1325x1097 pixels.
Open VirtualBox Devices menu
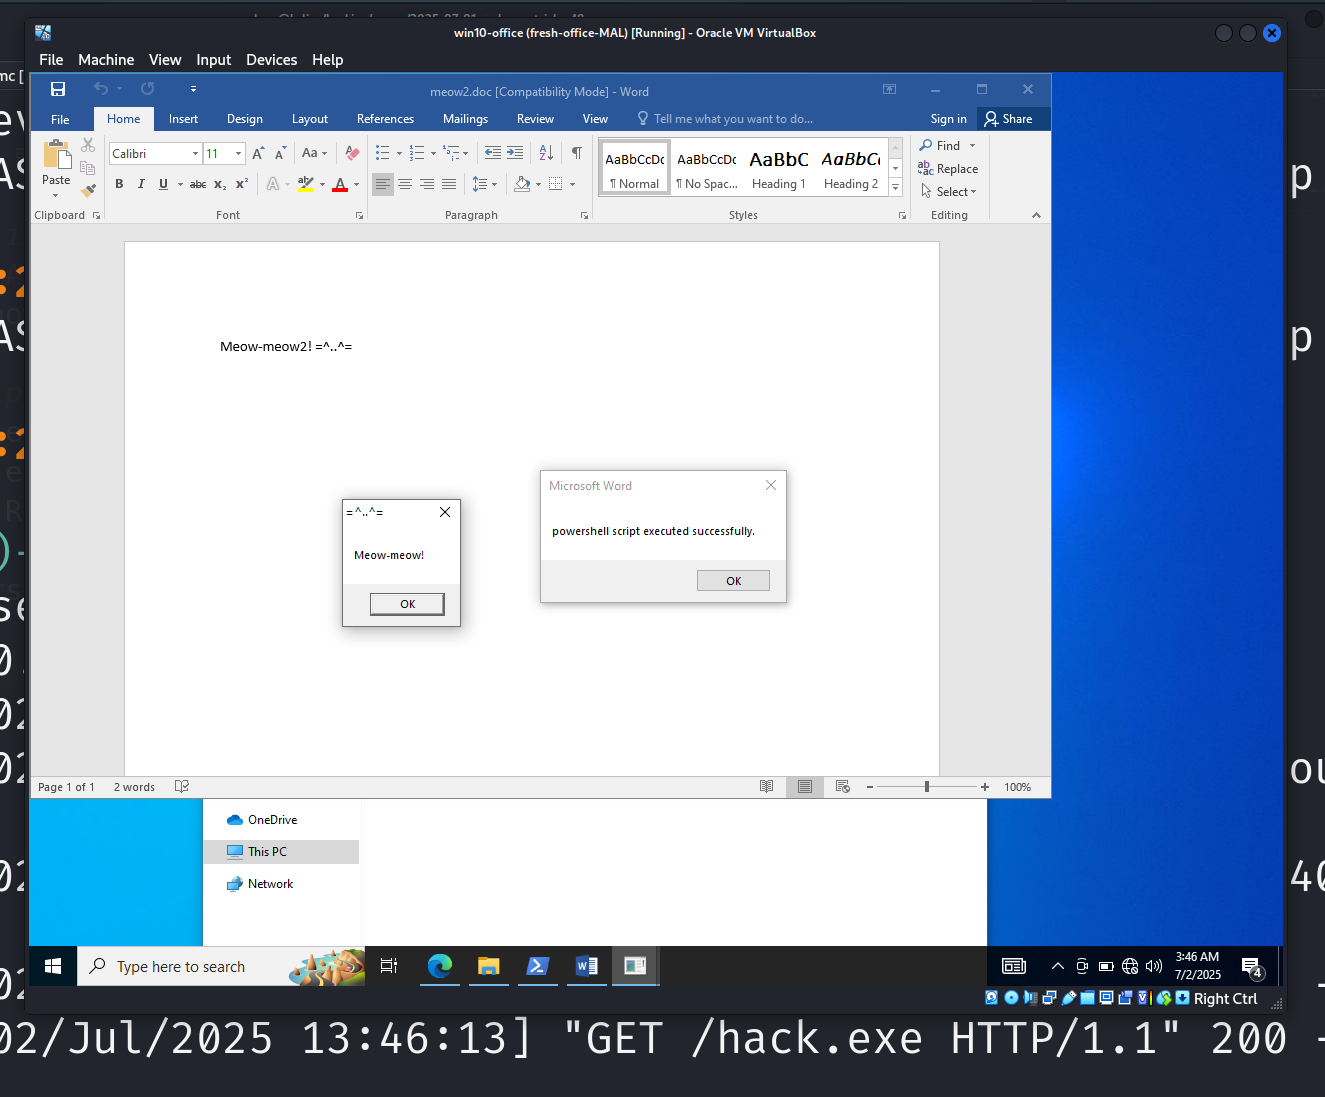[x=272, y=60]
